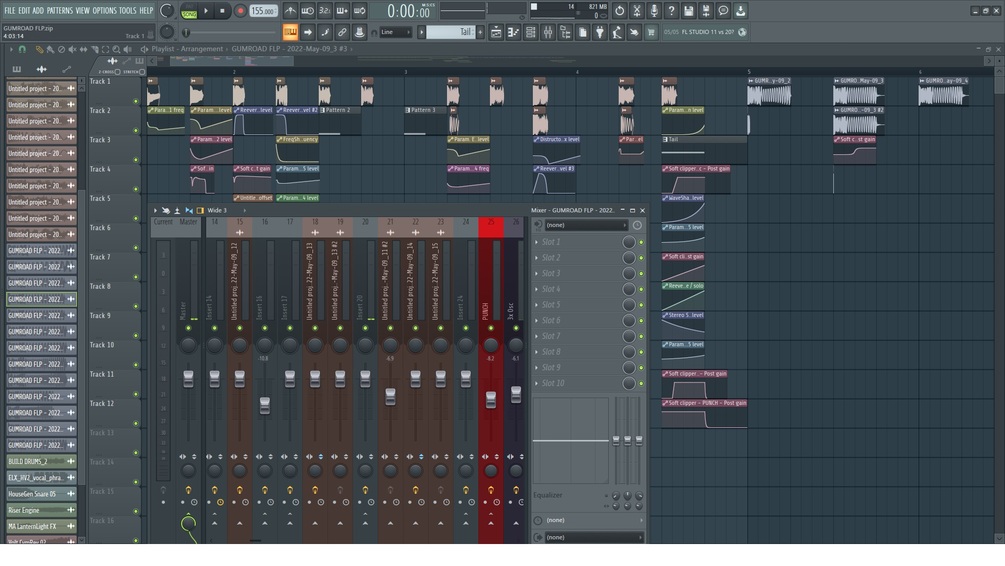The width and height of the screenshot is (1005, 566).
Task: Select the paint brush tool in Playlist
Action: pyautogui.click(x=50, y=49)
